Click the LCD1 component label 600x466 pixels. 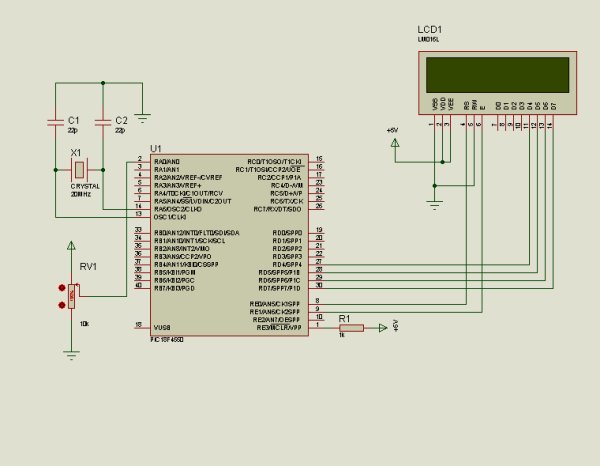(430, 29)
